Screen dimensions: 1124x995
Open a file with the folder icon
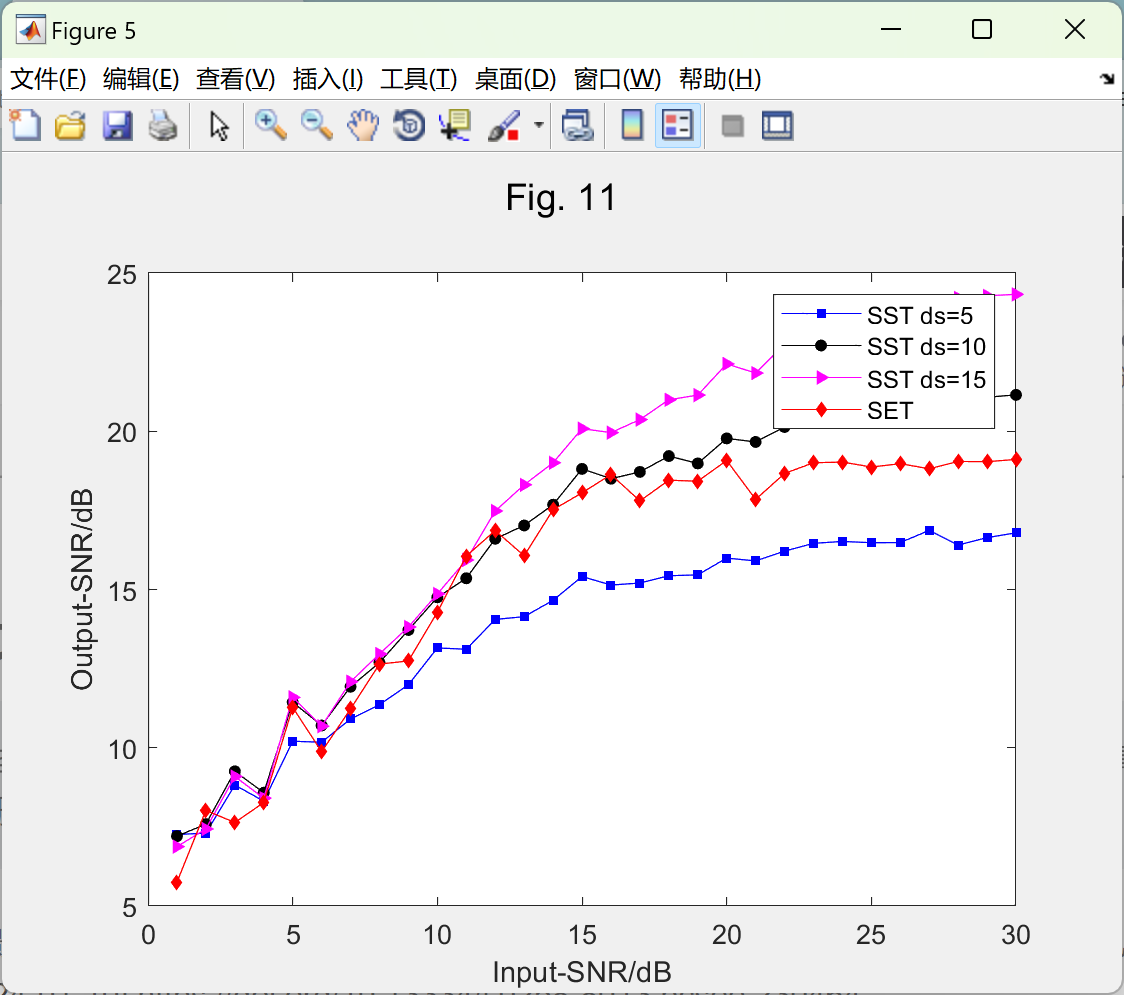click(70, 125)
